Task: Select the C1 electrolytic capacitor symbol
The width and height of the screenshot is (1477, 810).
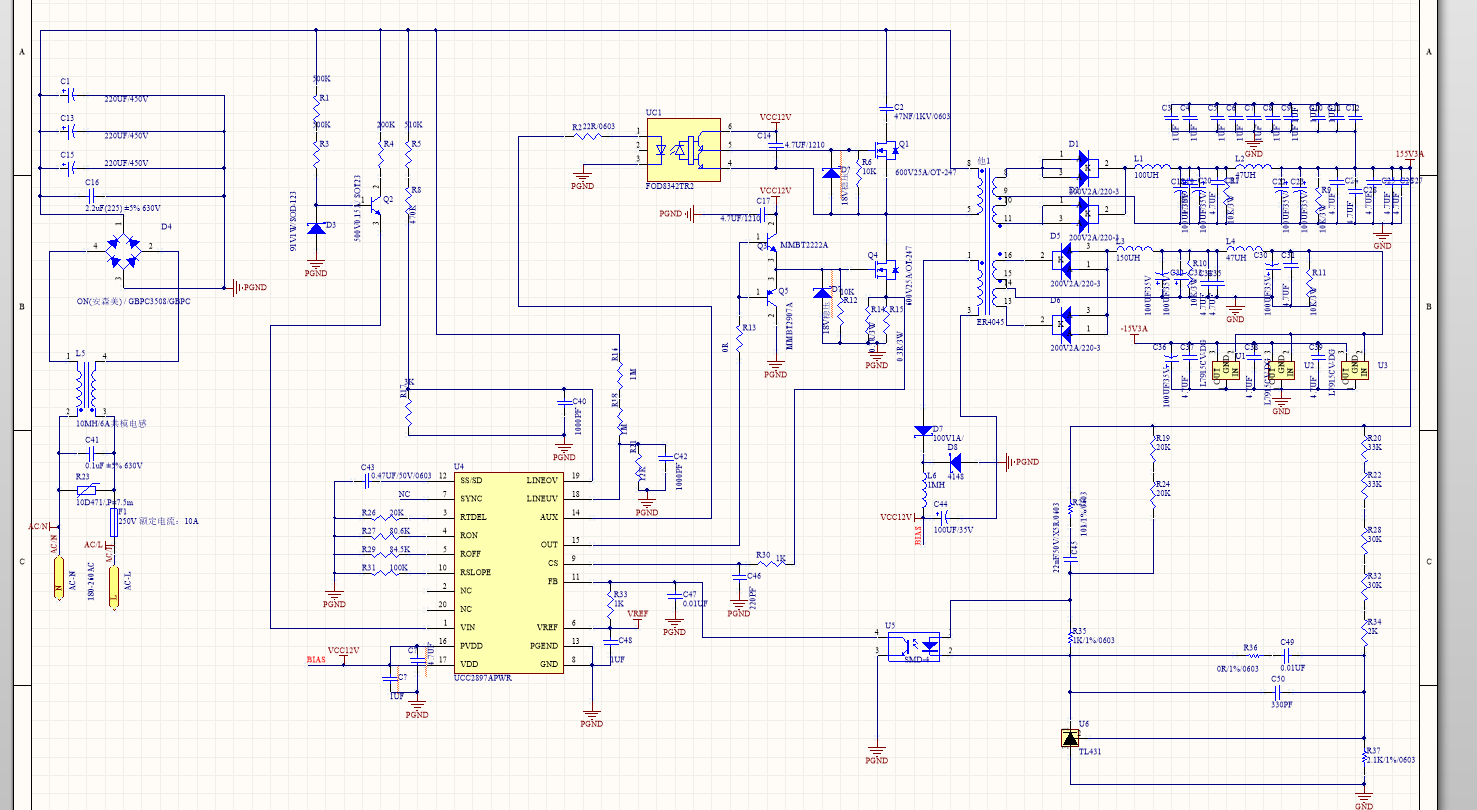Action: (x=68, y=95)
